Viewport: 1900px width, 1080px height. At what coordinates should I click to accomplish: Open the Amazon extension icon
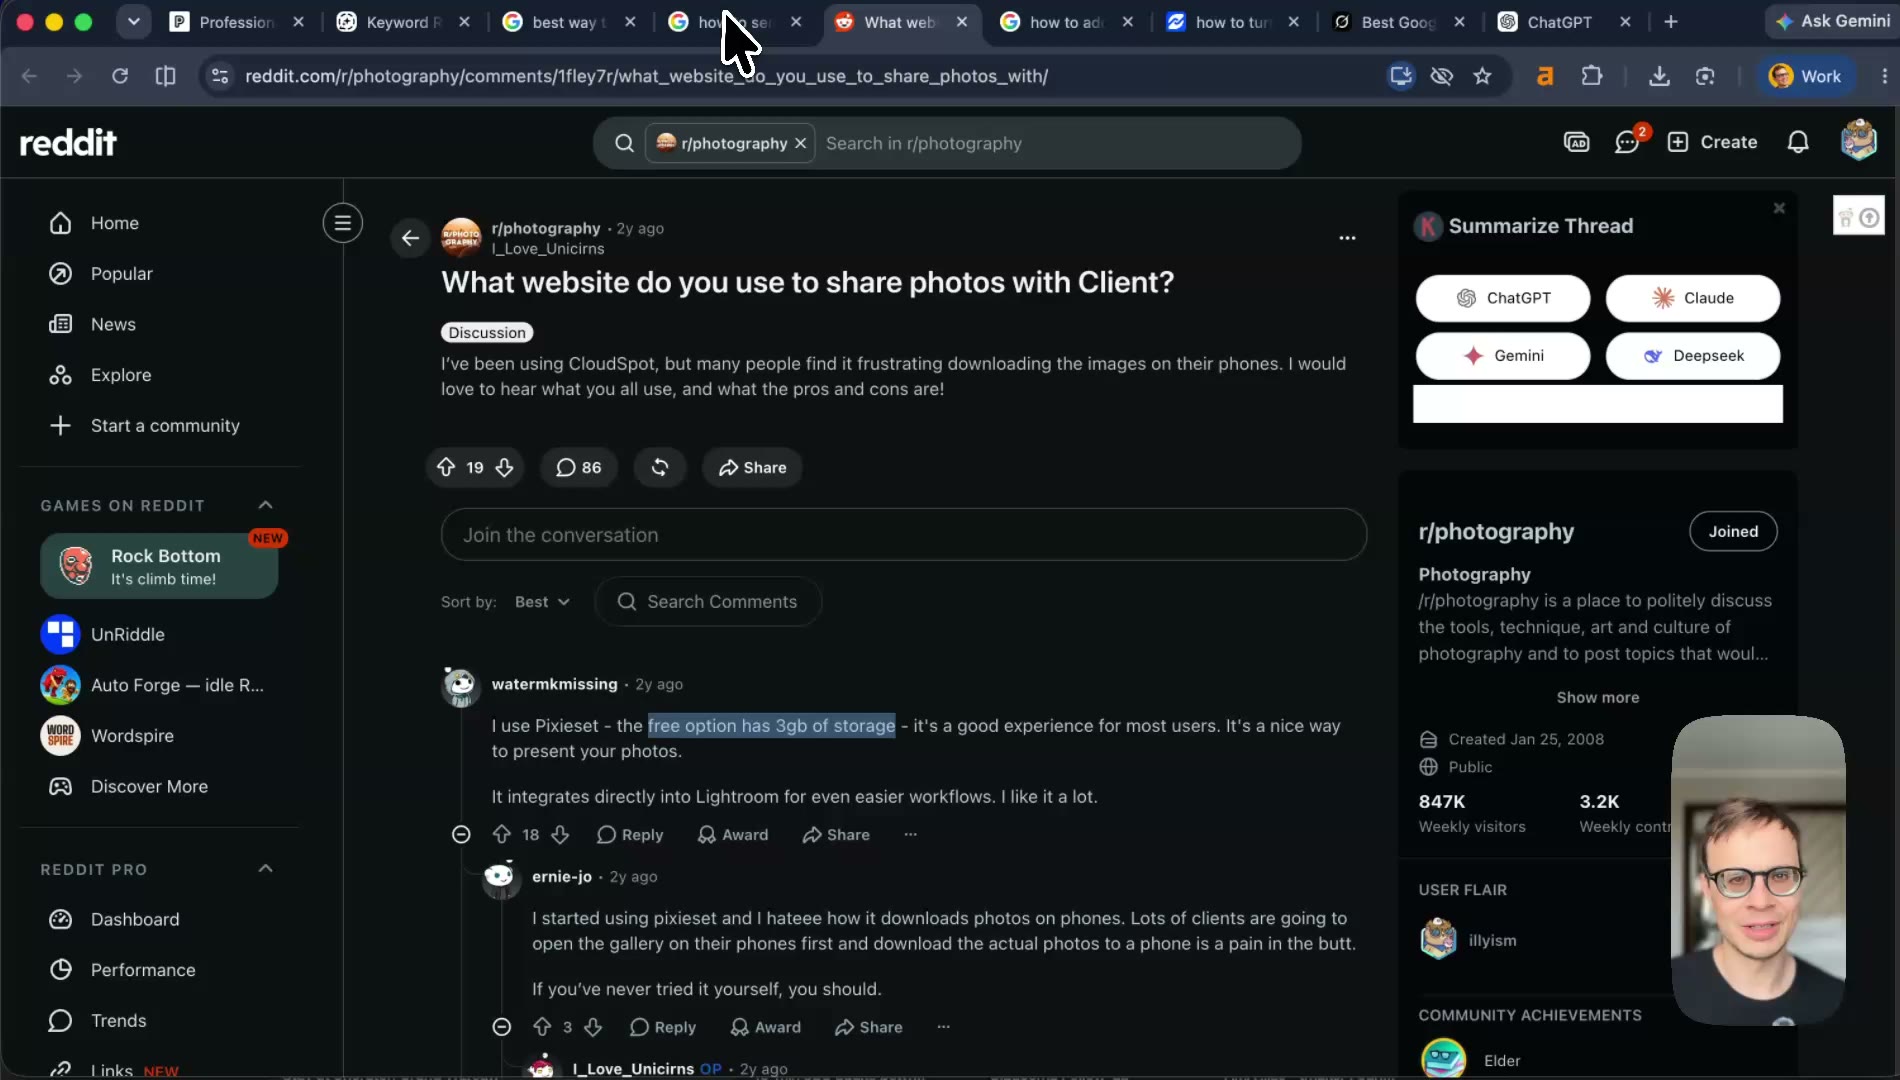(x=1545, y=76)
